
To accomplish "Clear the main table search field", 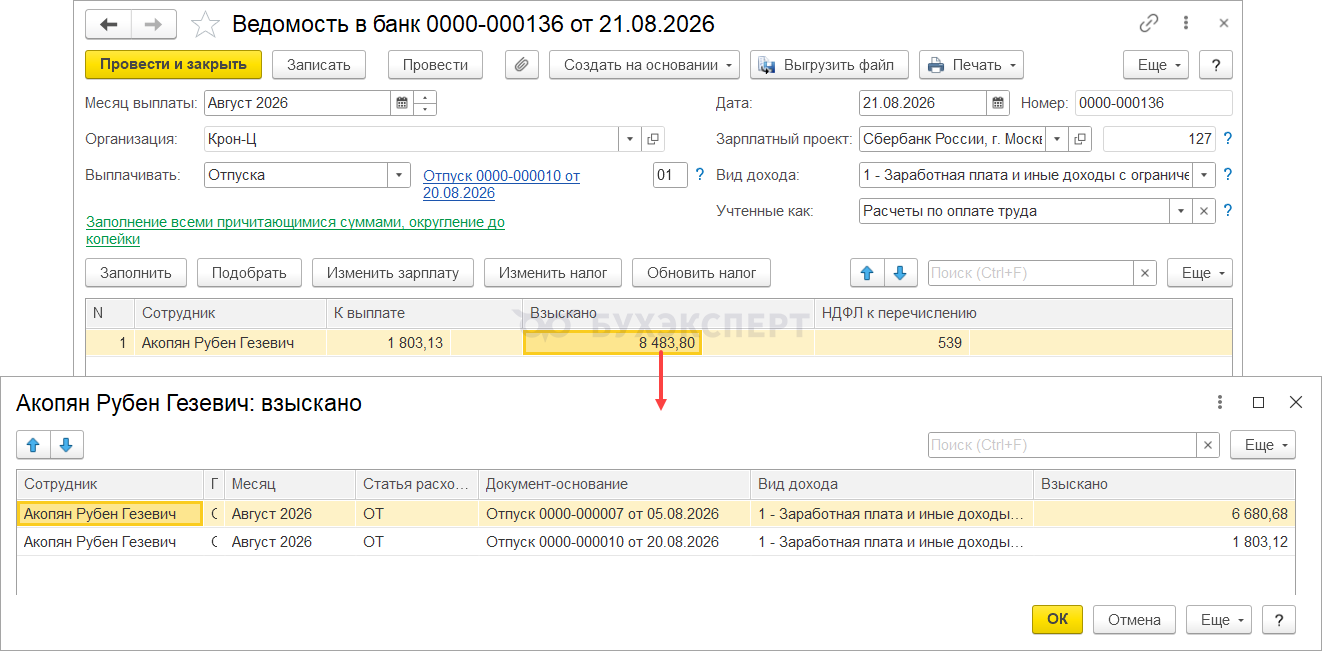I will coord(1145,273).
